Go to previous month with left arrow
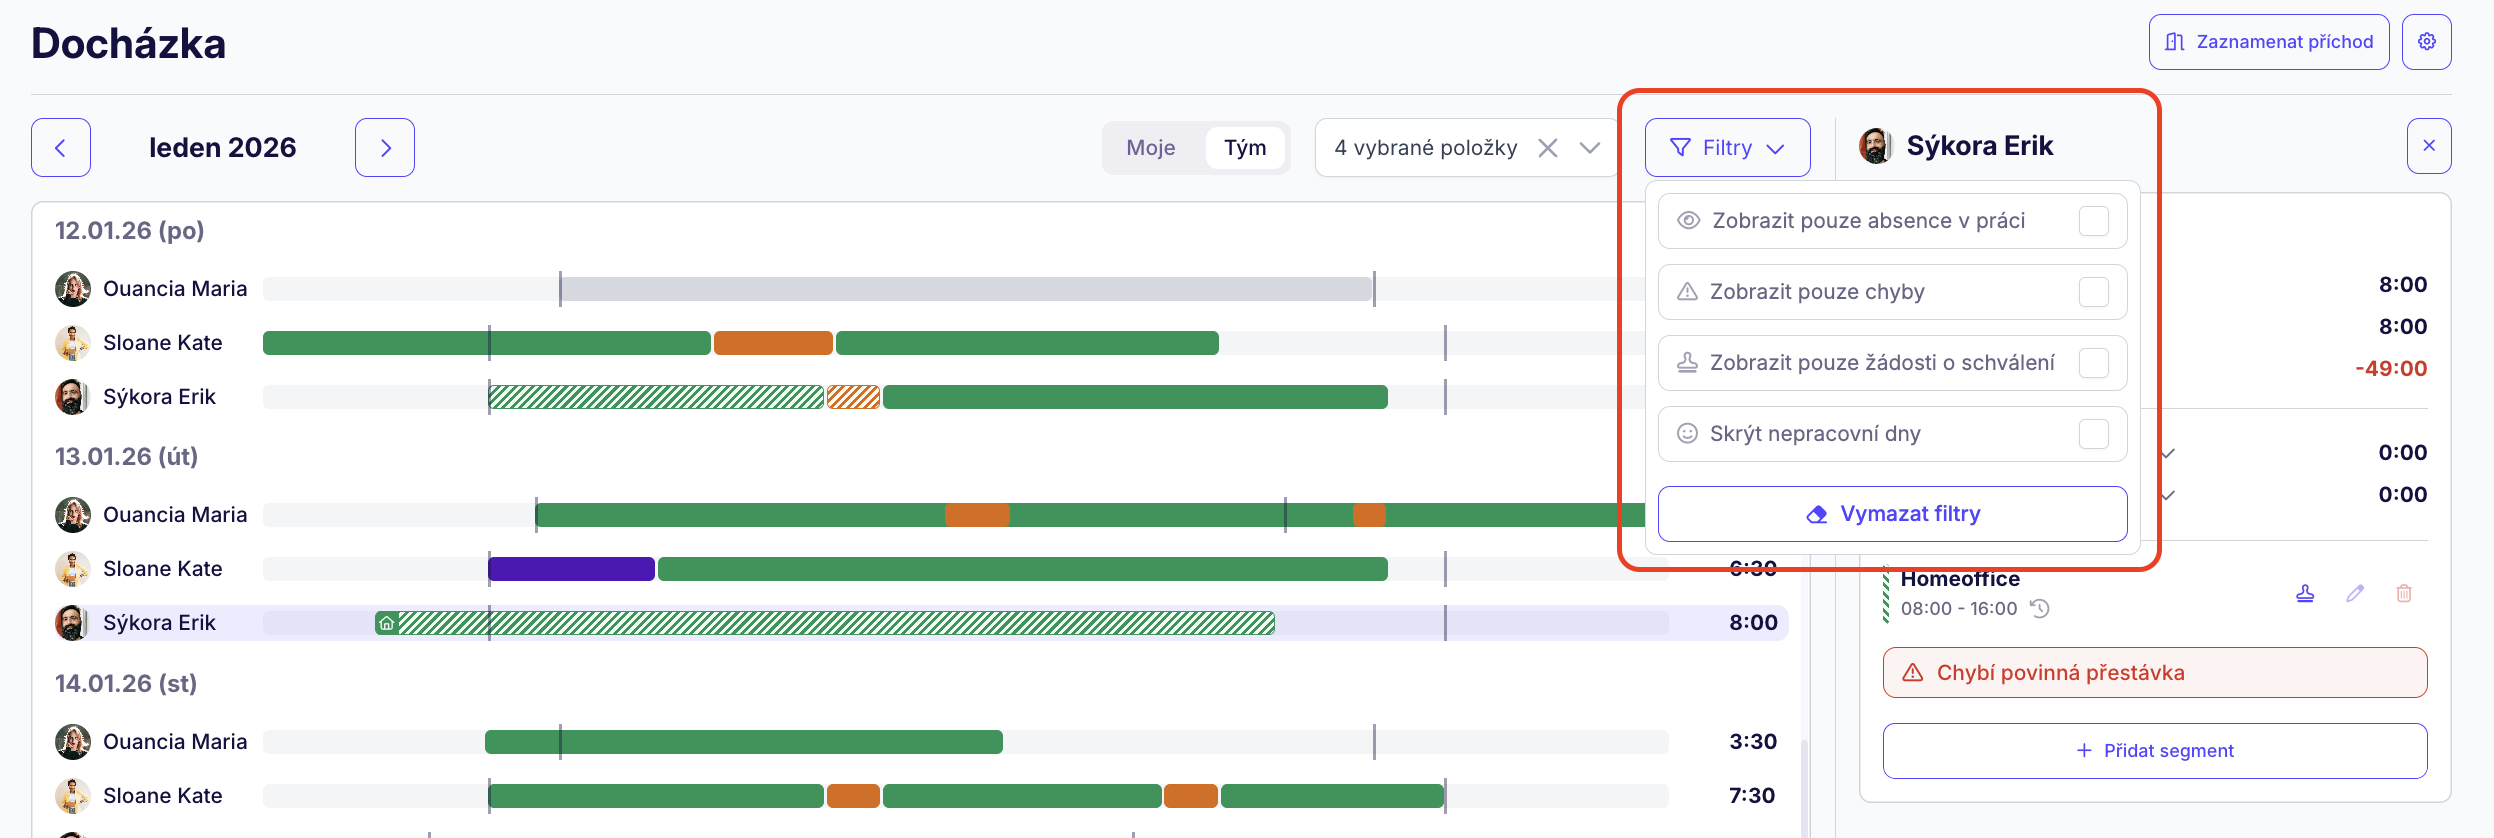 61,148
